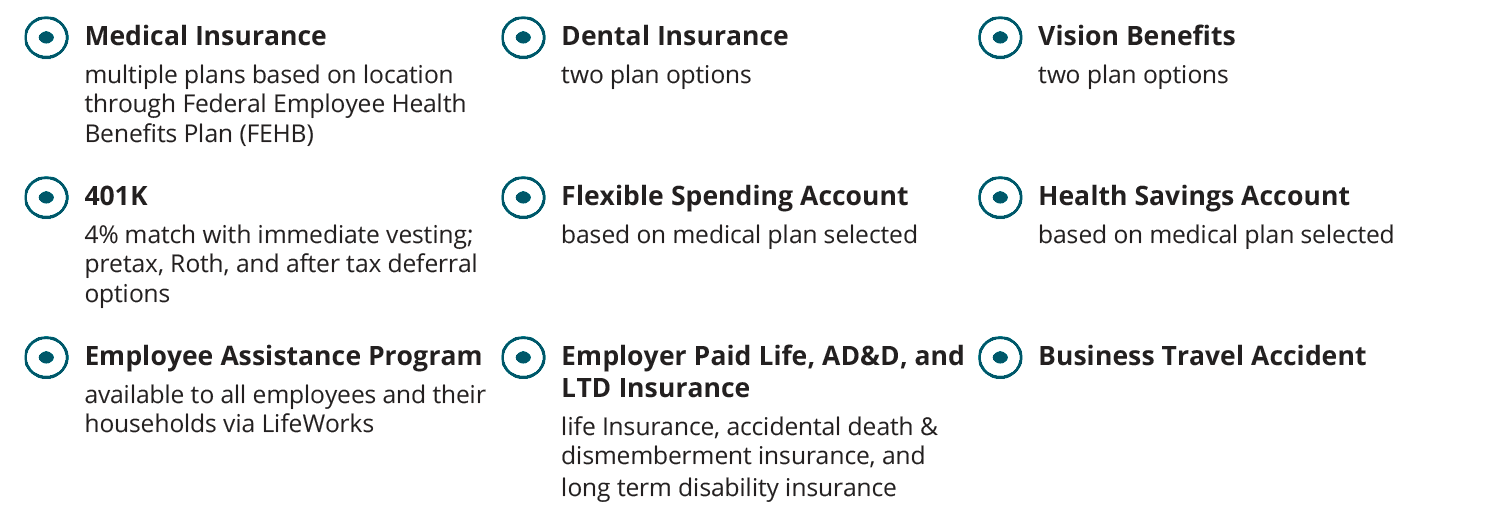Click the Flexible Spending Account bullet icon

tap(522, 197)
